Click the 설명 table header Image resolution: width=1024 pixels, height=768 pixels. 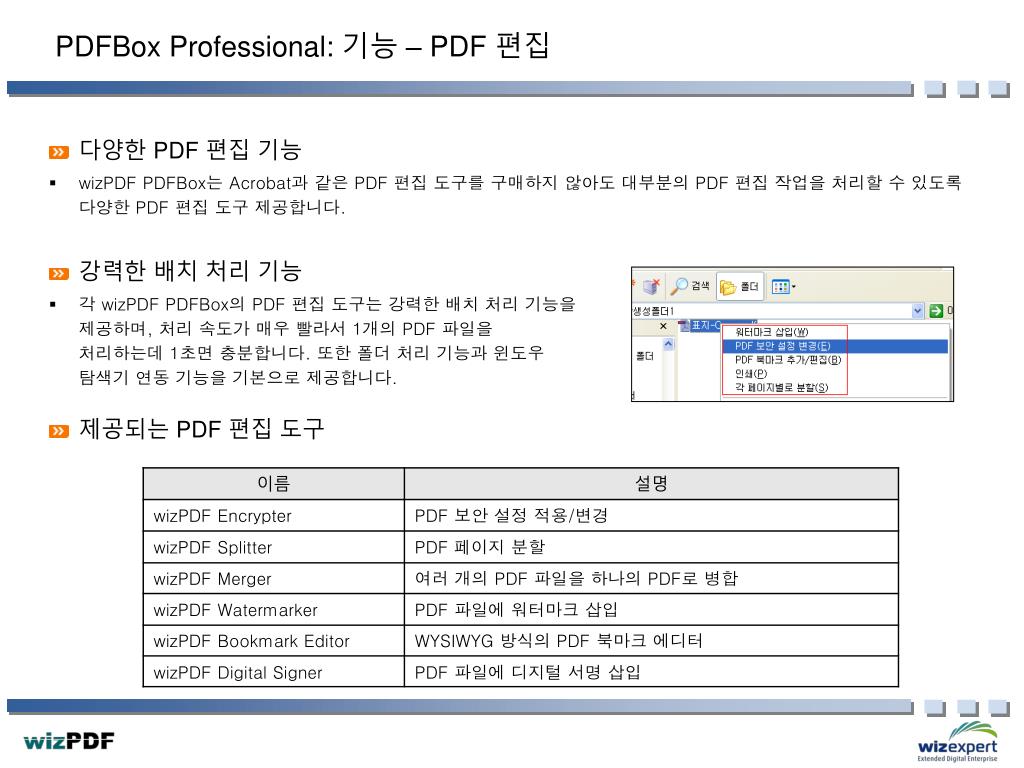point(651,484)
